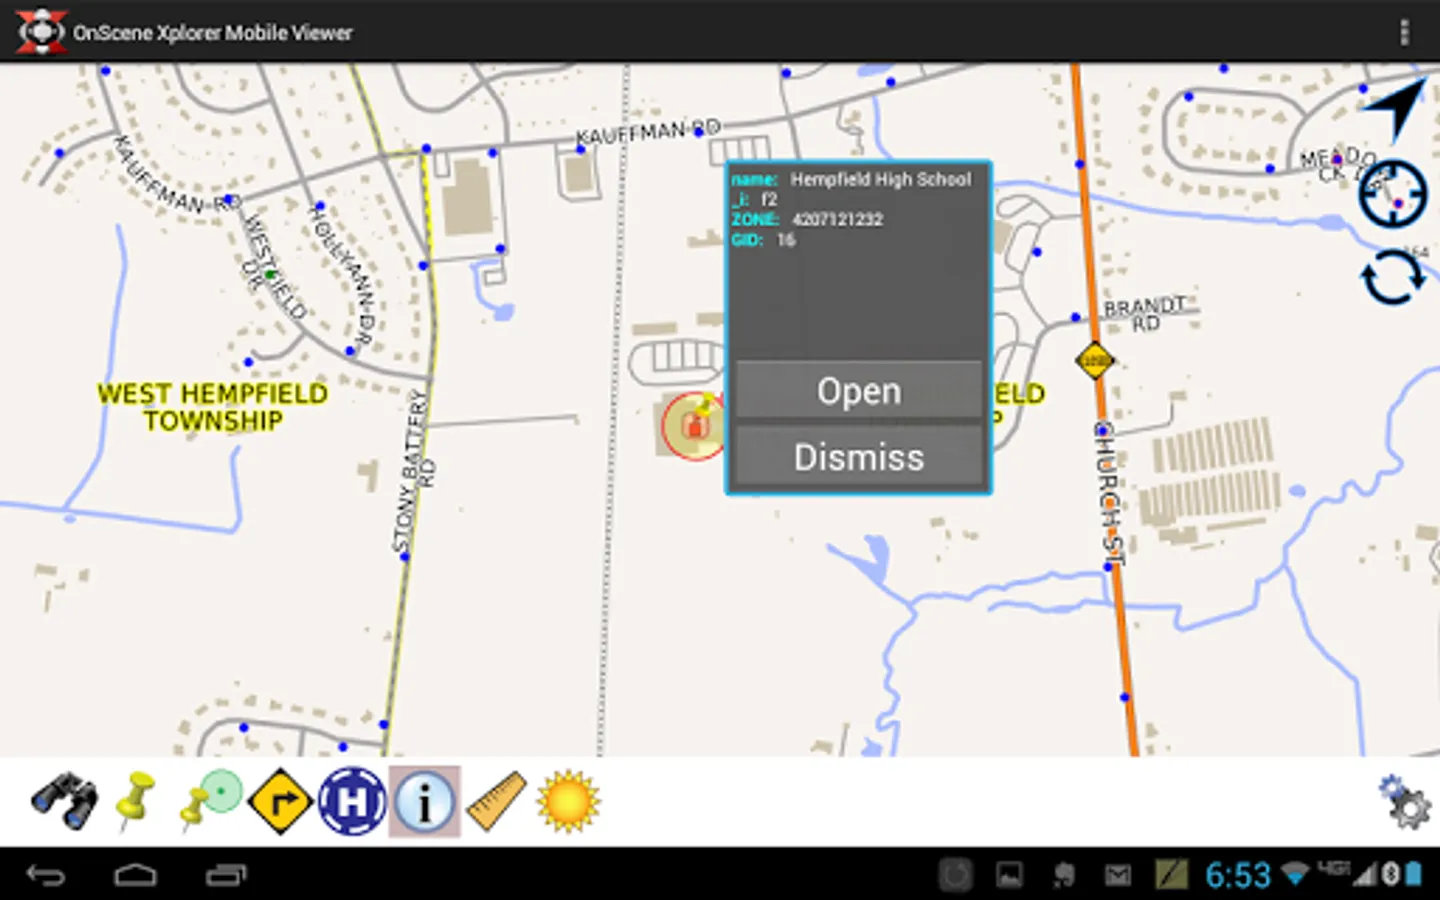This screenshot has width=1440, height=900.
Task: Tap the Bluetooth status icon
Action: 1390,874
